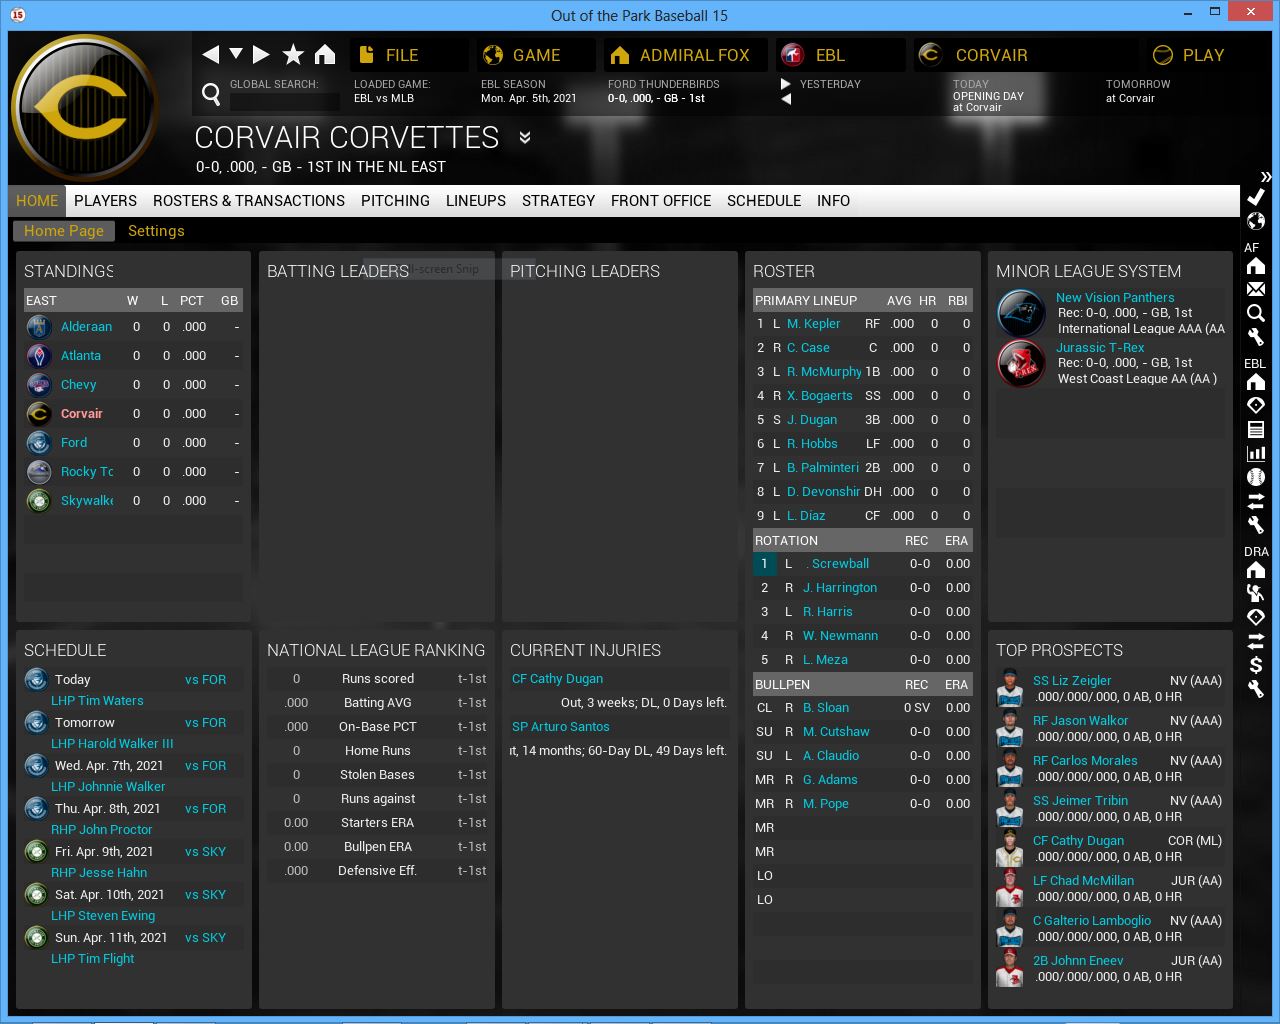Open Alderaan team in standings
This screenshot has height=1024, width=1280.
click(x=86, y=327)
